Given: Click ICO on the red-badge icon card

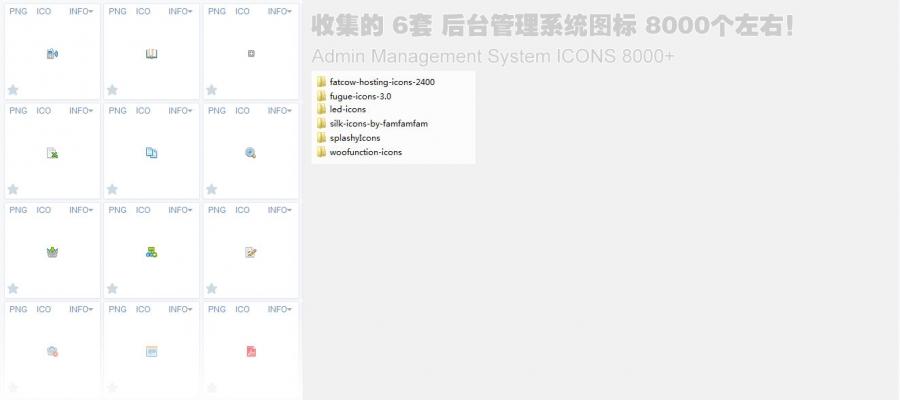Looking at the screenshot, I should coord(44,309).
